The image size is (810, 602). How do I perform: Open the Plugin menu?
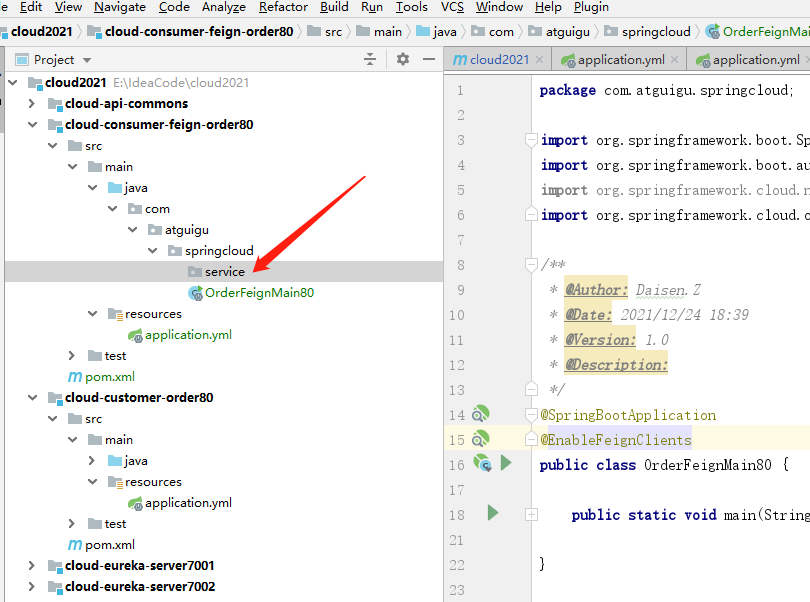tap(591, 7)
